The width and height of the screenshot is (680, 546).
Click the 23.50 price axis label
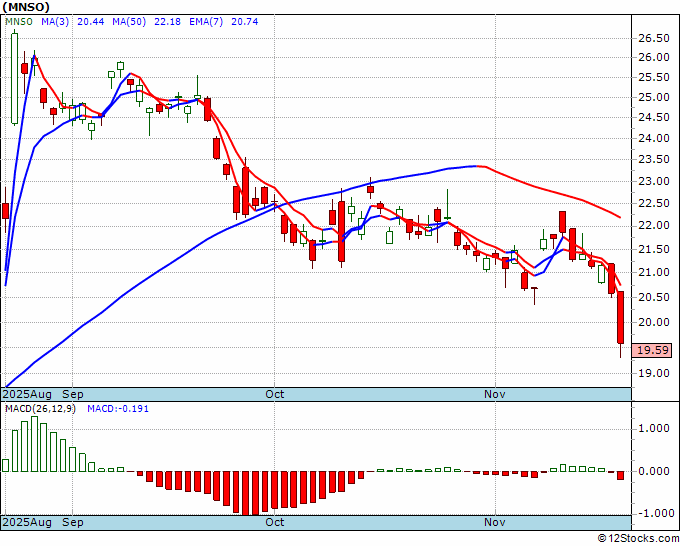coord(654,160)
